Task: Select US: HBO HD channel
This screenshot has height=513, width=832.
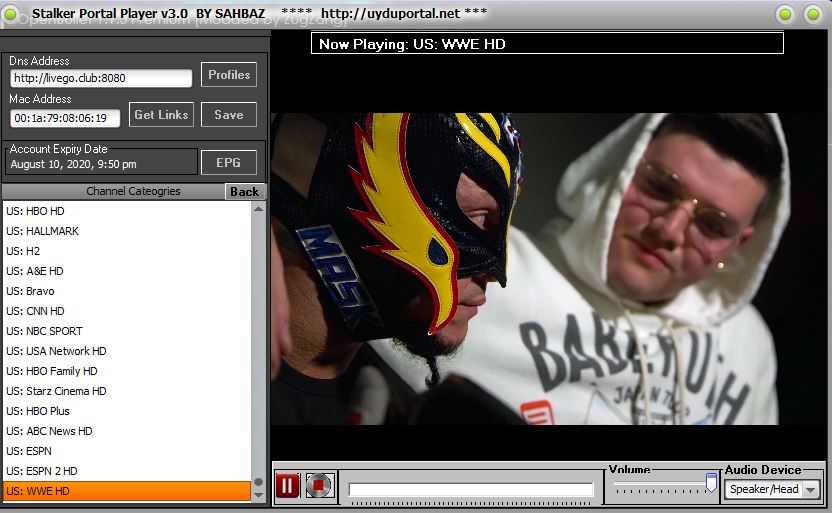Action: click(x=127, y=211)
